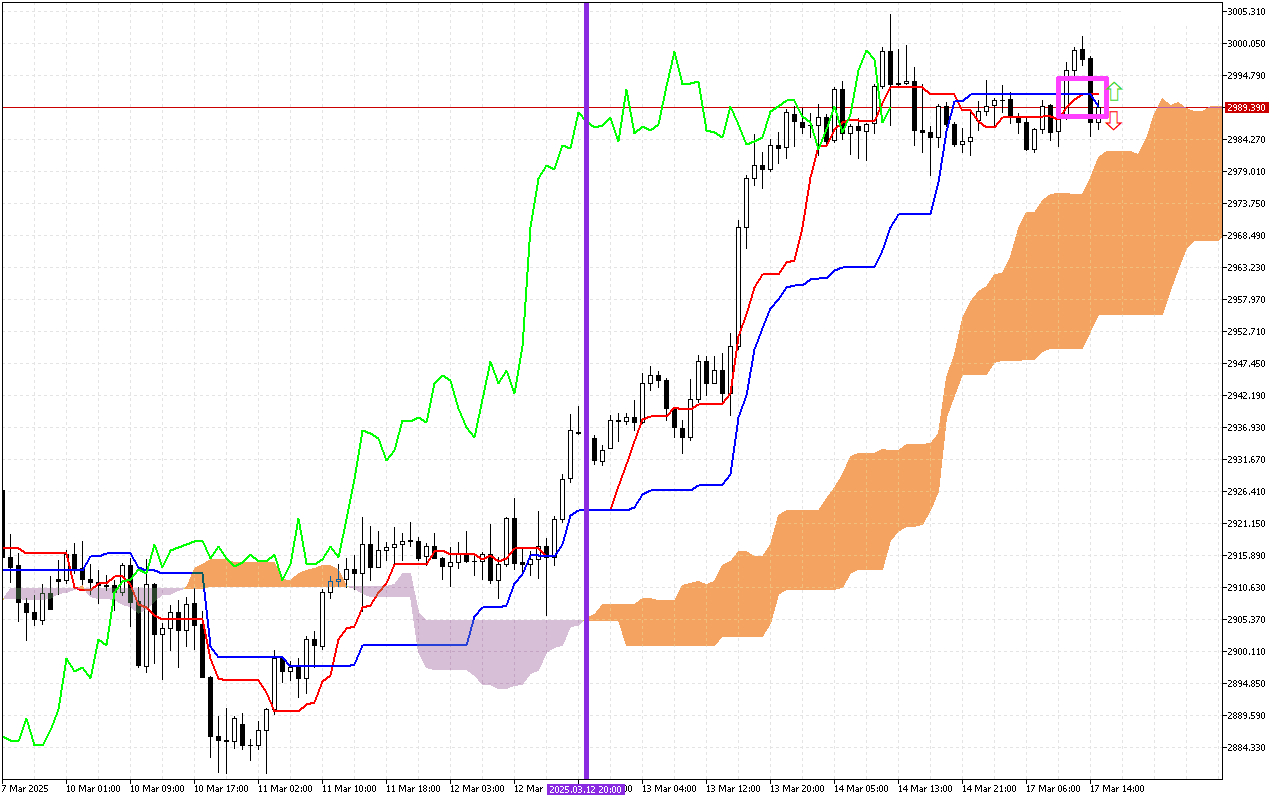
Task: Click the 12 Mar 03:00 time label
Action: tap(479, 789)
